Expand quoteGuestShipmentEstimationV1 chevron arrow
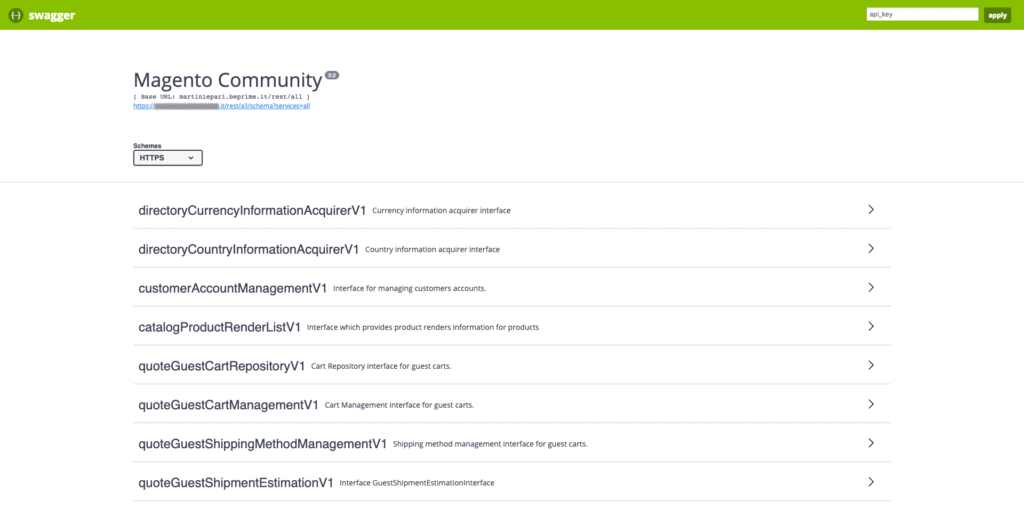1024x510 pixels. click(871, 482)
